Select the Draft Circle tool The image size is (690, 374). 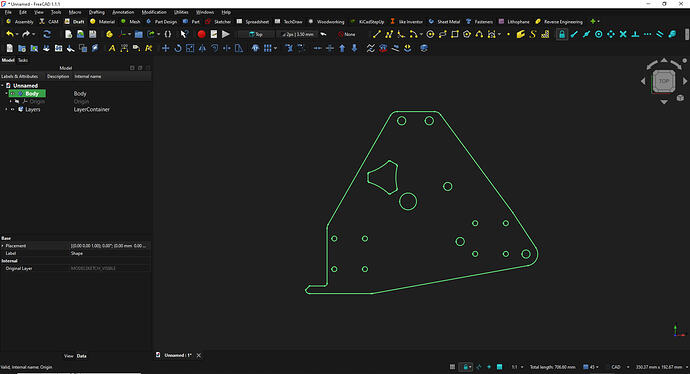pyautogui.click(x=430, y=34)
